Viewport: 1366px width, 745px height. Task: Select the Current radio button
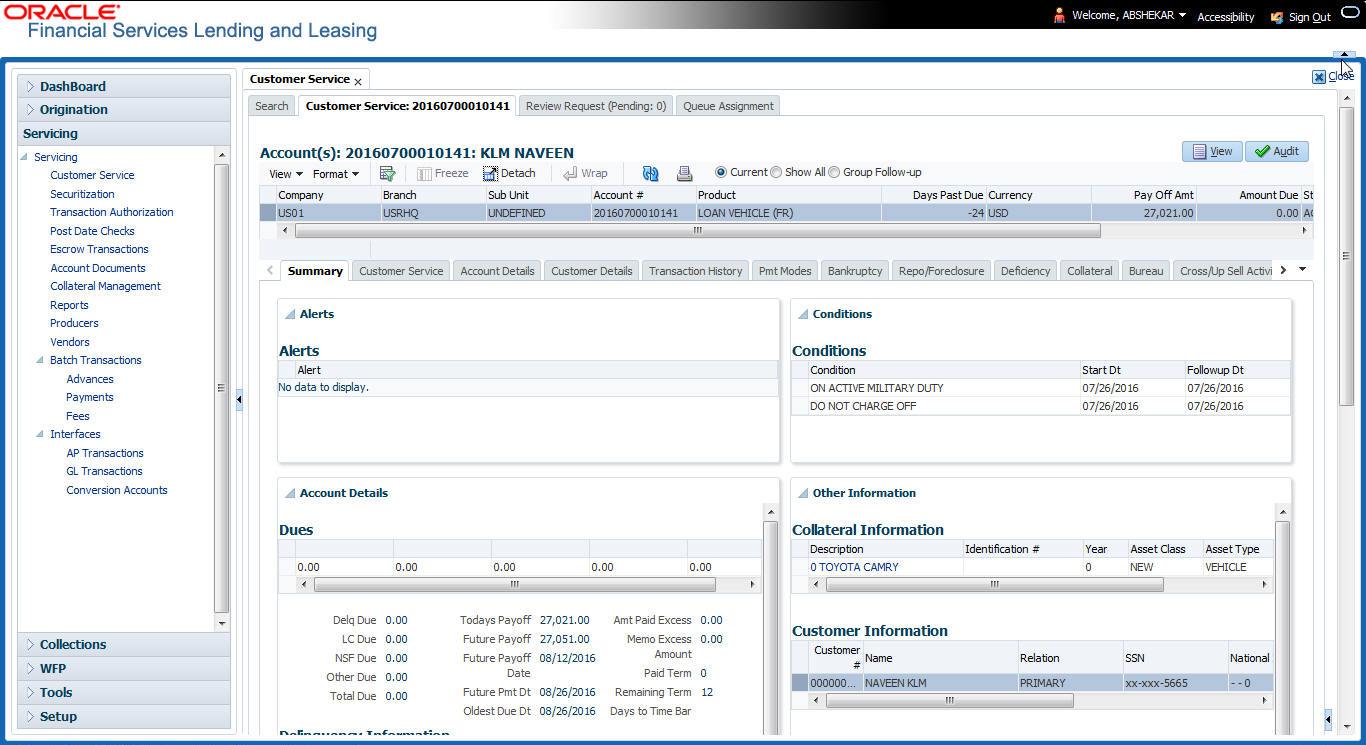point(721,172)
